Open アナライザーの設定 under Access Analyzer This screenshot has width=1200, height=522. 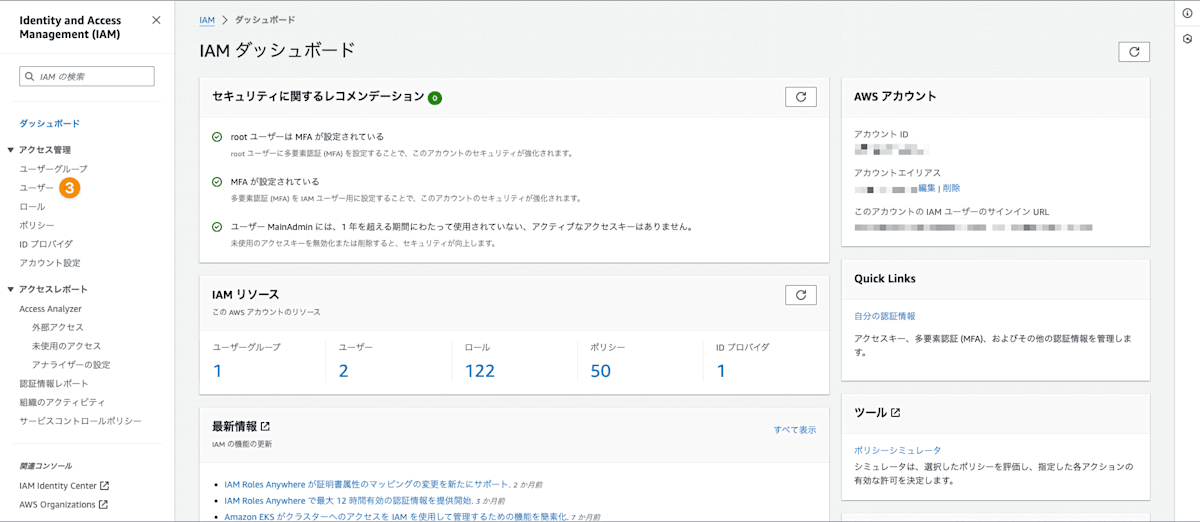click(x=71, y=364)
